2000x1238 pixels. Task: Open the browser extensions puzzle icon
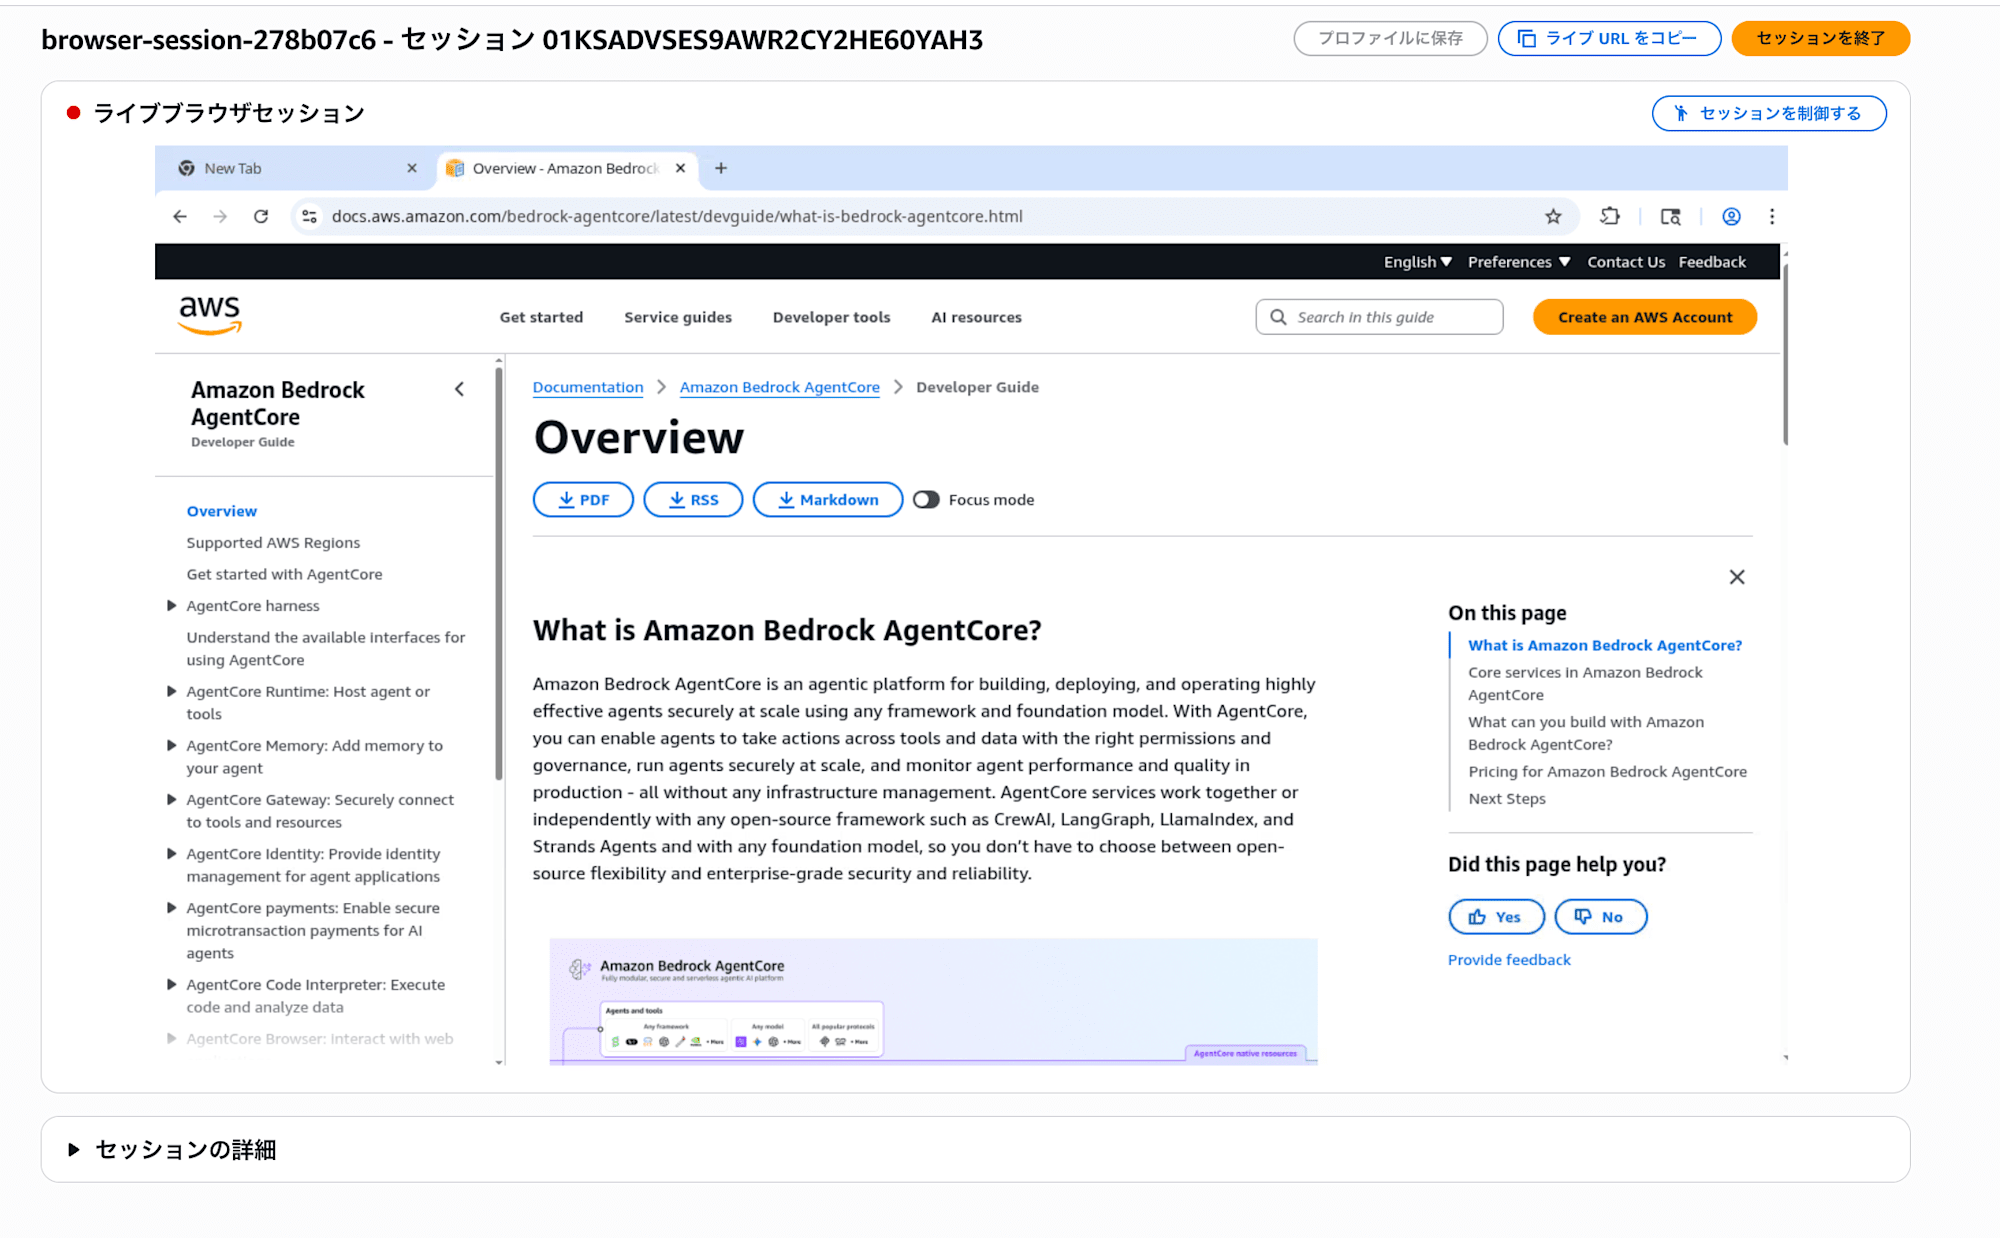(1610, 216)
